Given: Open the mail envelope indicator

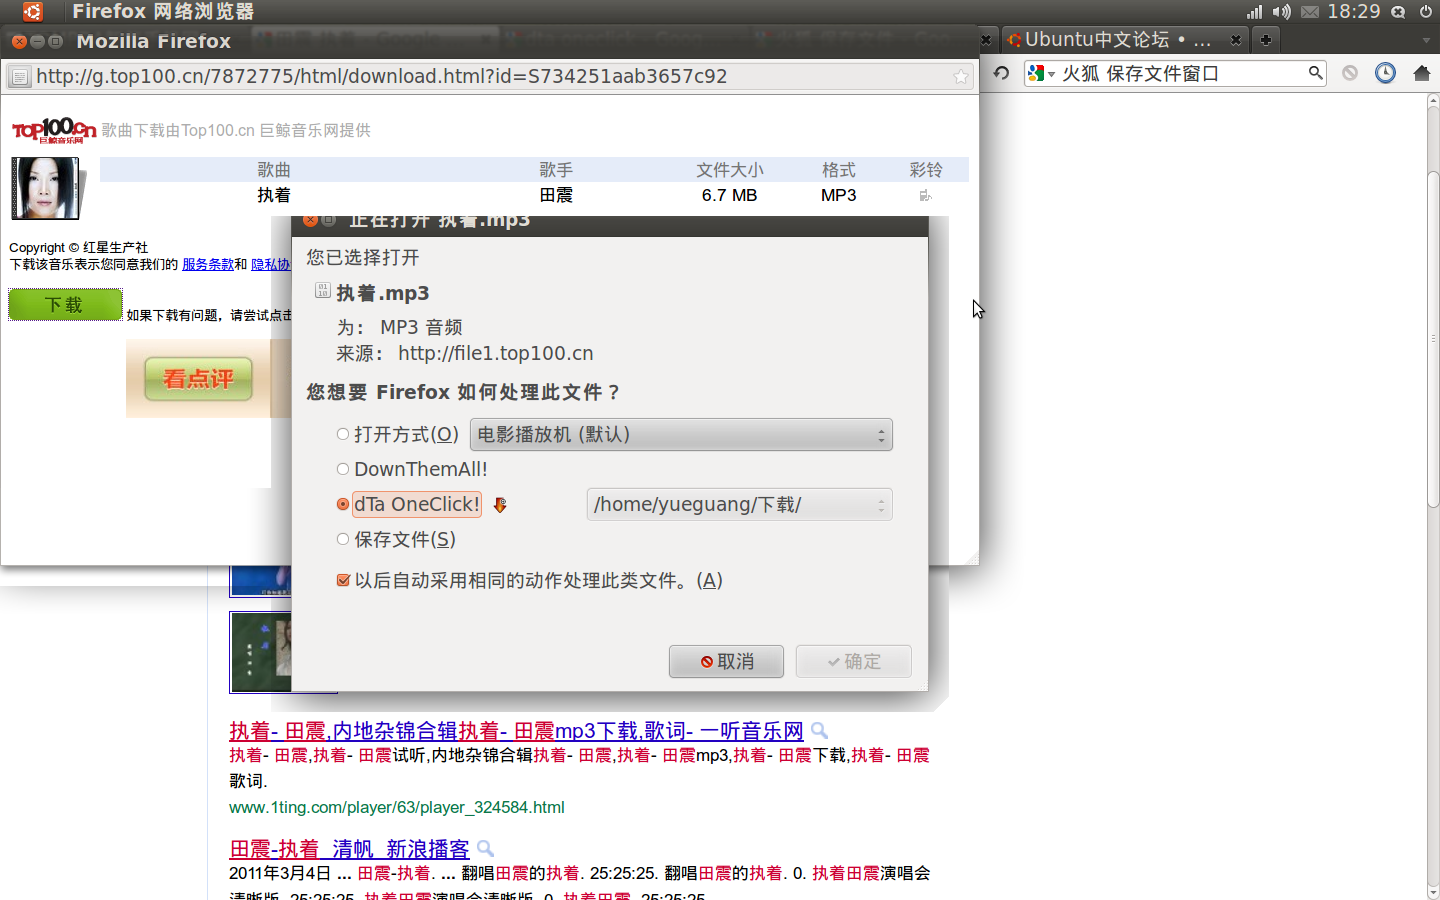Looking at the screenshot, I should pyautogui.click(x=1310, y=12).
